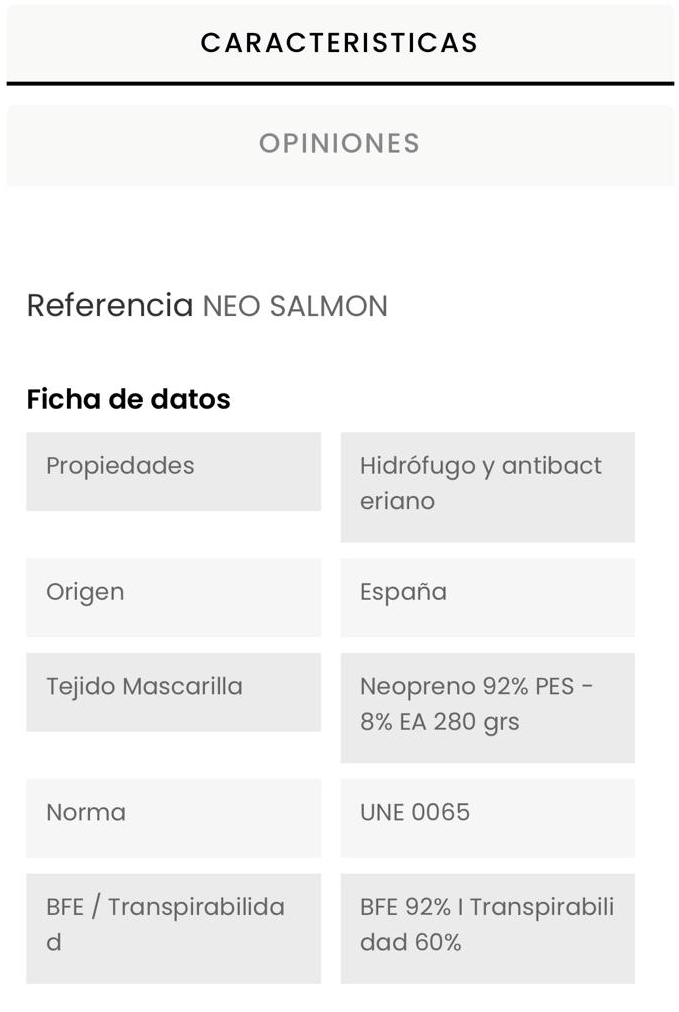Click the dad 60% text line
This screenshot has height=1012, width=679.
click(410, 942)
